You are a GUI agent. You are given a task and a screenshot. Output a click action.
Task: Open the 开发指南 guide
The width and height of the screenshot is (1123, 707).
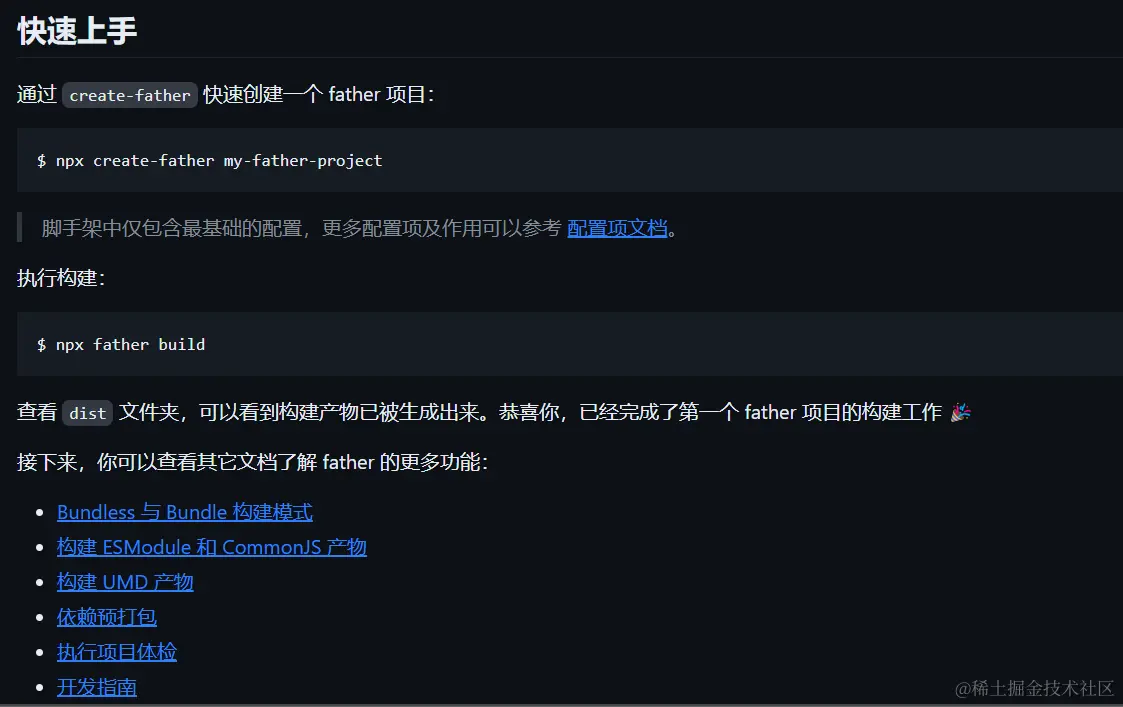tap(96, 687)
